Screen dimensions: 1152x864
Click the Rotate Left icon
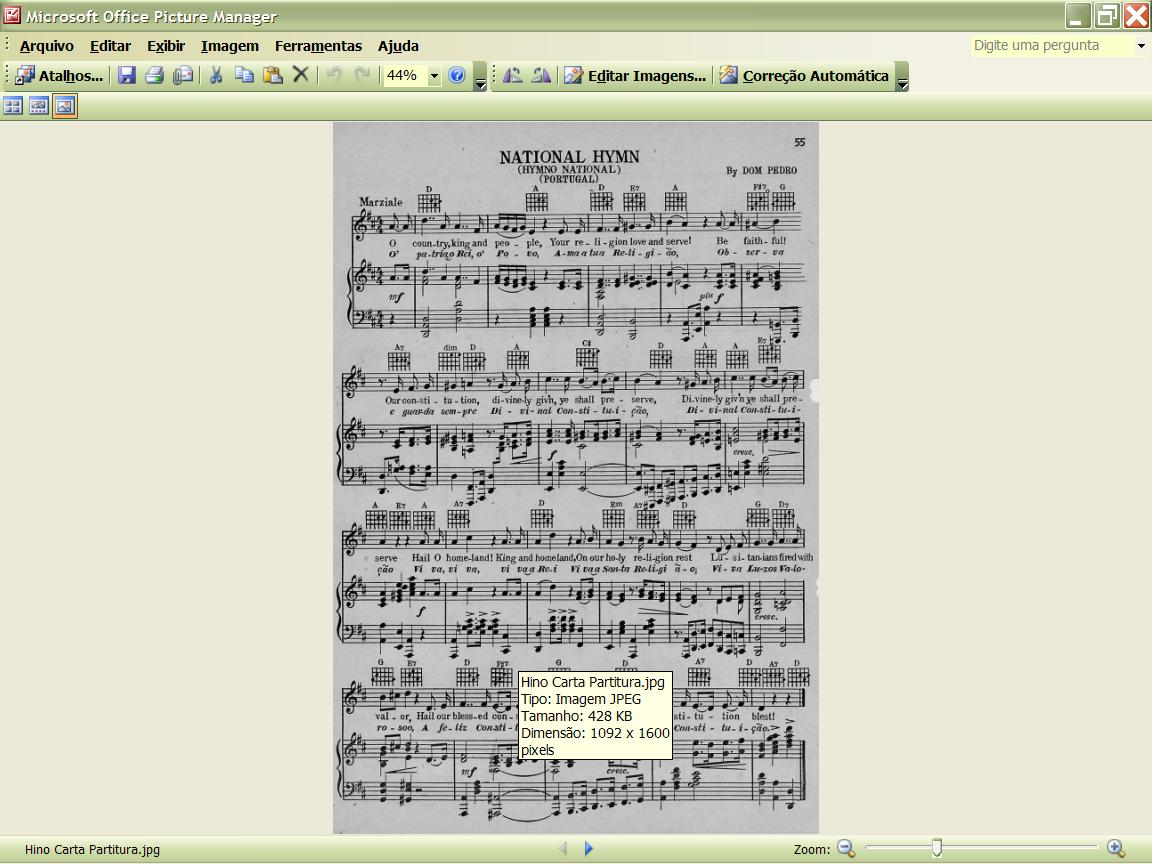[x=513, y=75]
